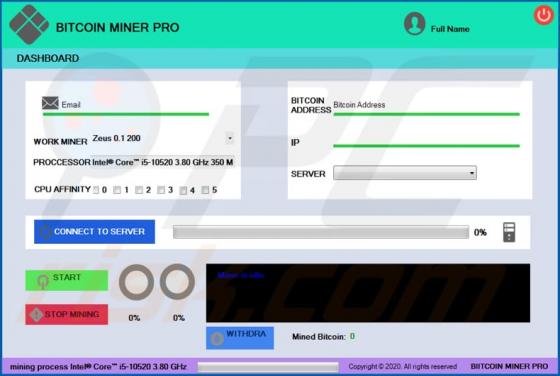This screenshot has width=560, height=376.
Task: Focus the Bitcoin Address input field
Action: tap(426, 106)
